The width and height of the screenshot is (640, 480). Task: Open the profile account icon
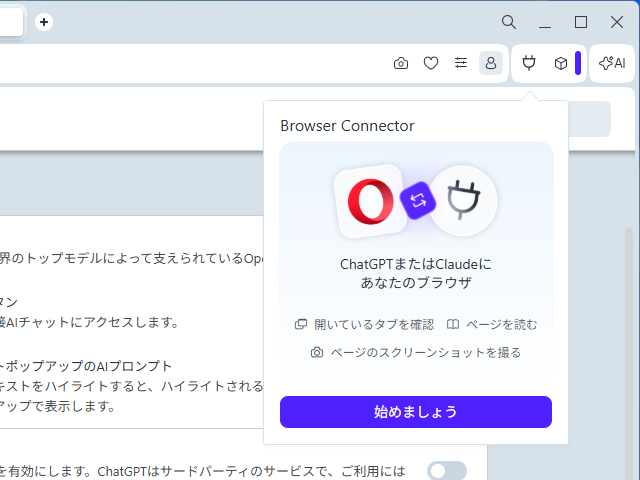tap(491, 63)
